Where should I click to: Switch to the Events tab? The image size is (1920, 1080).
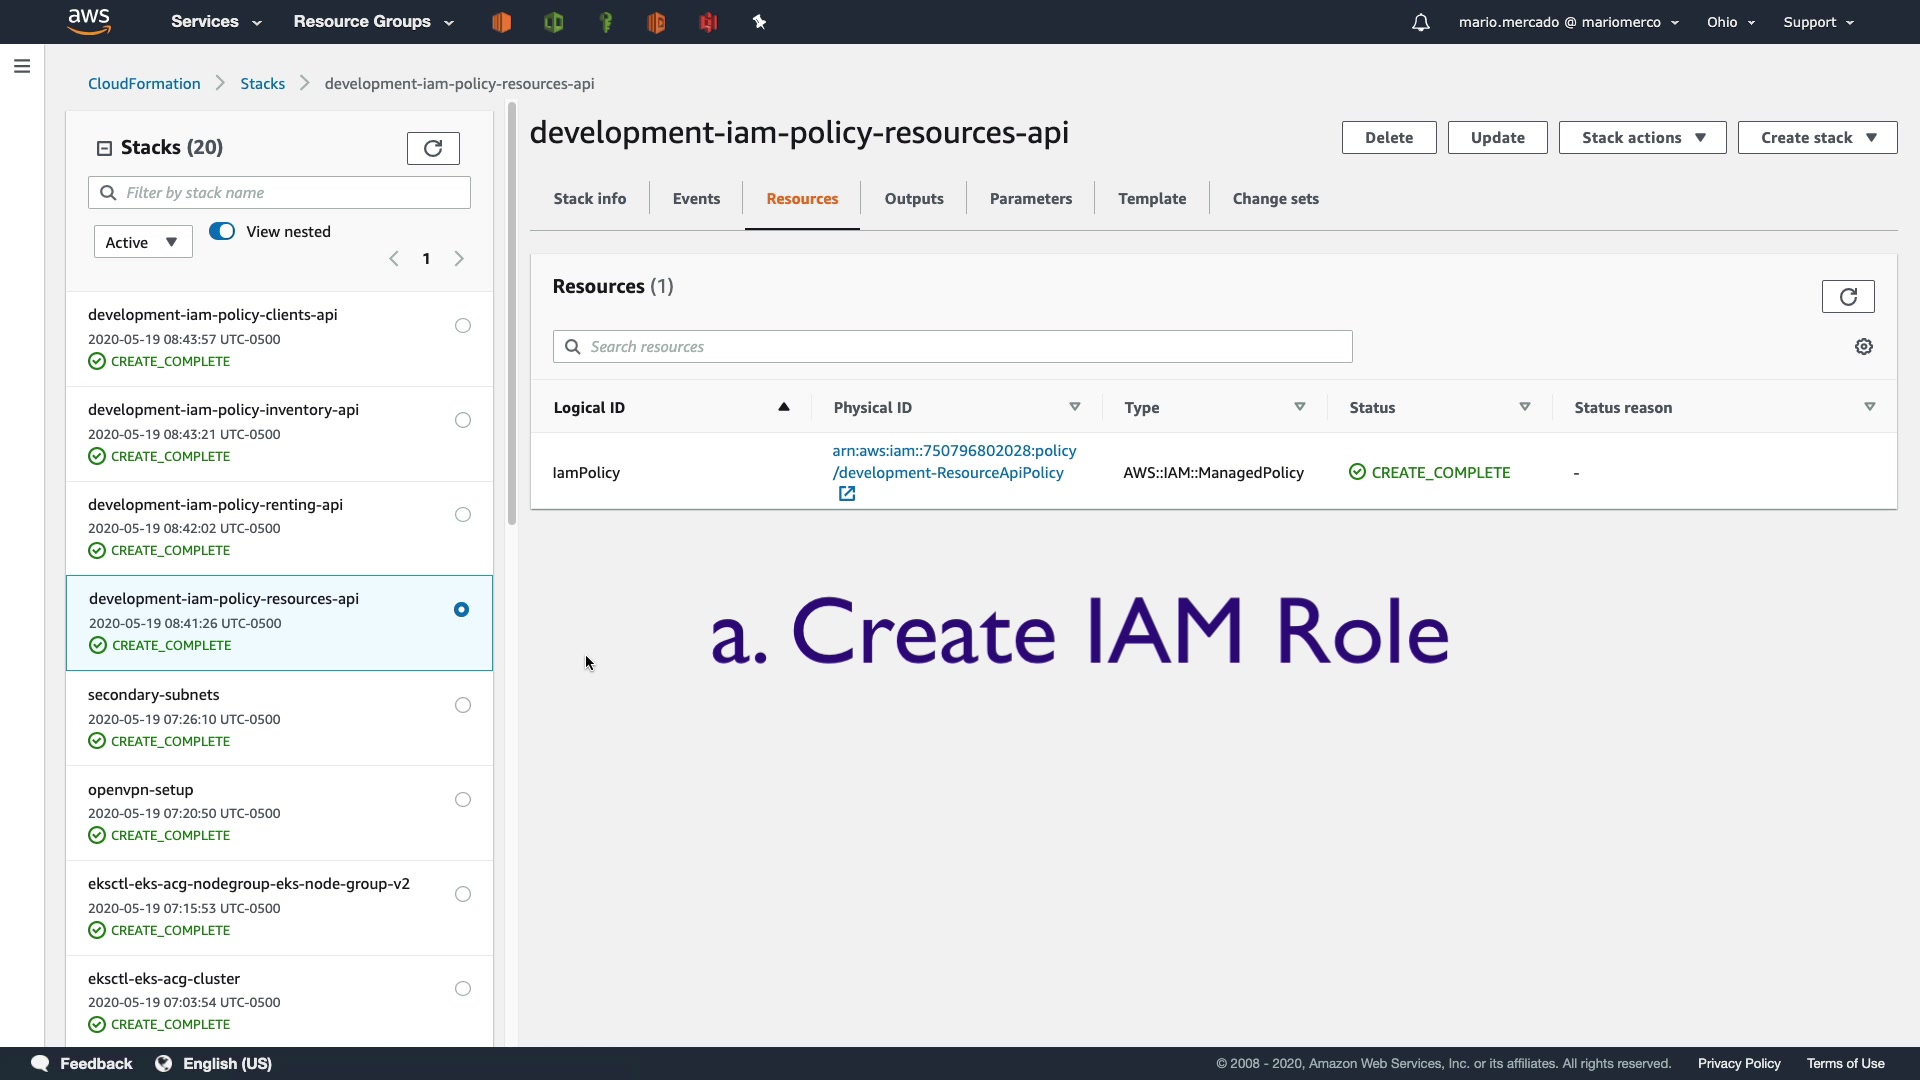point(696,199)
